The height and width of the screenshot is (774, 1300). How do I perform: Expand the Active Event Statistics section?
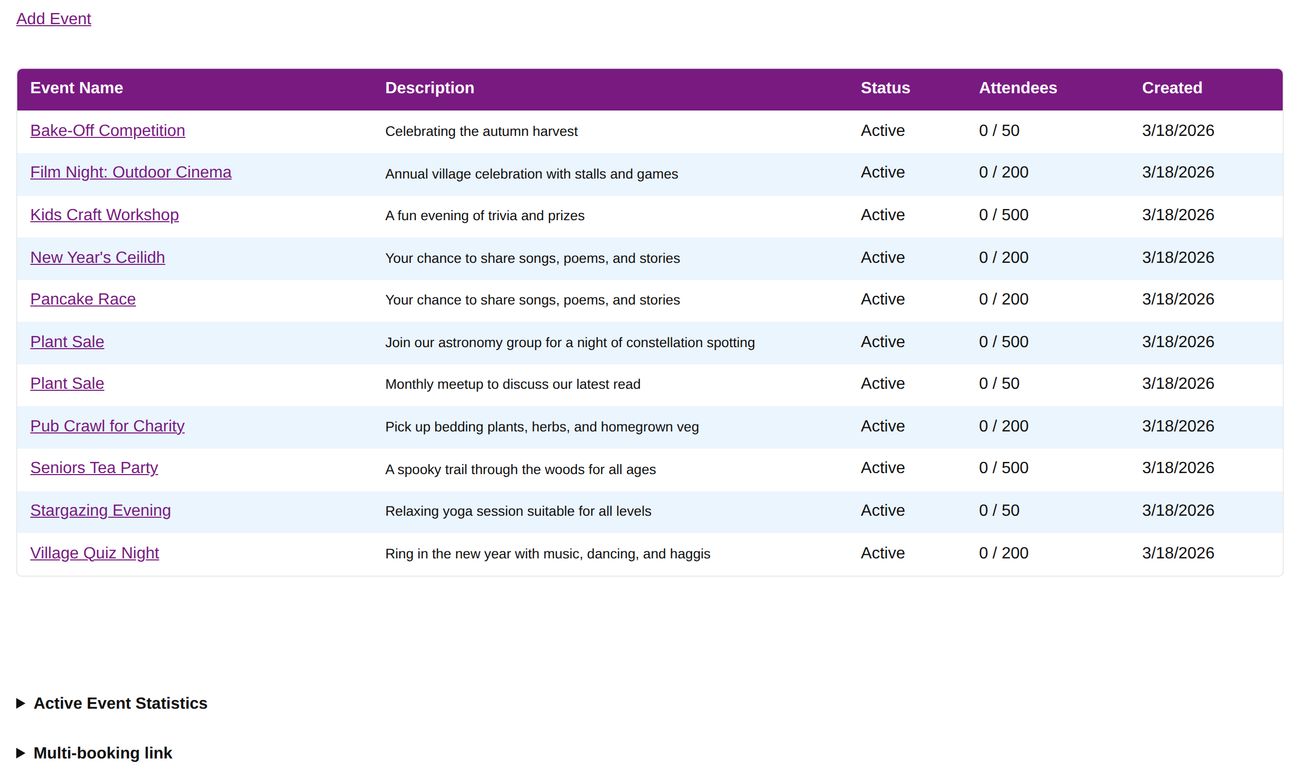pos(119,703)
